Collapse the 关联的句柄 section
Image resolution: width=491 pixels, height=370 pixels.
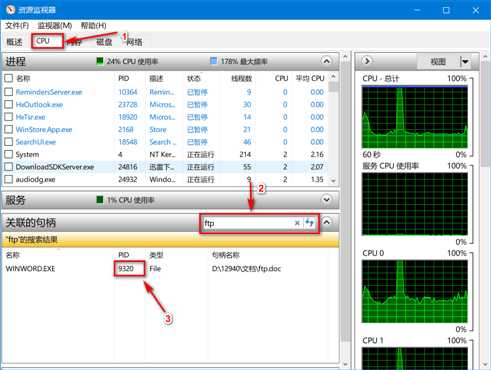point(327,222)
